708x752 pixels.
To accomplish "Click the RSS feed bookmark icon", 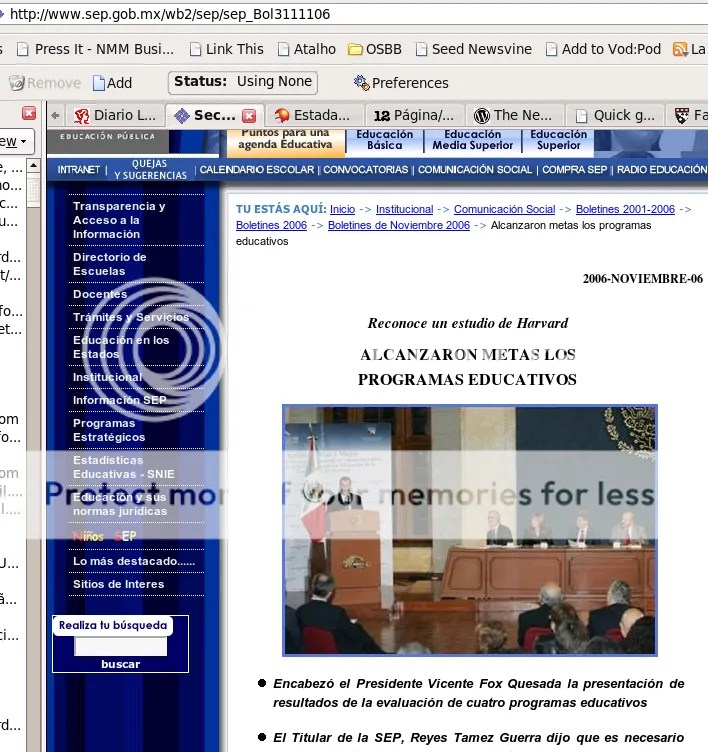I will (x=680, y=49).
